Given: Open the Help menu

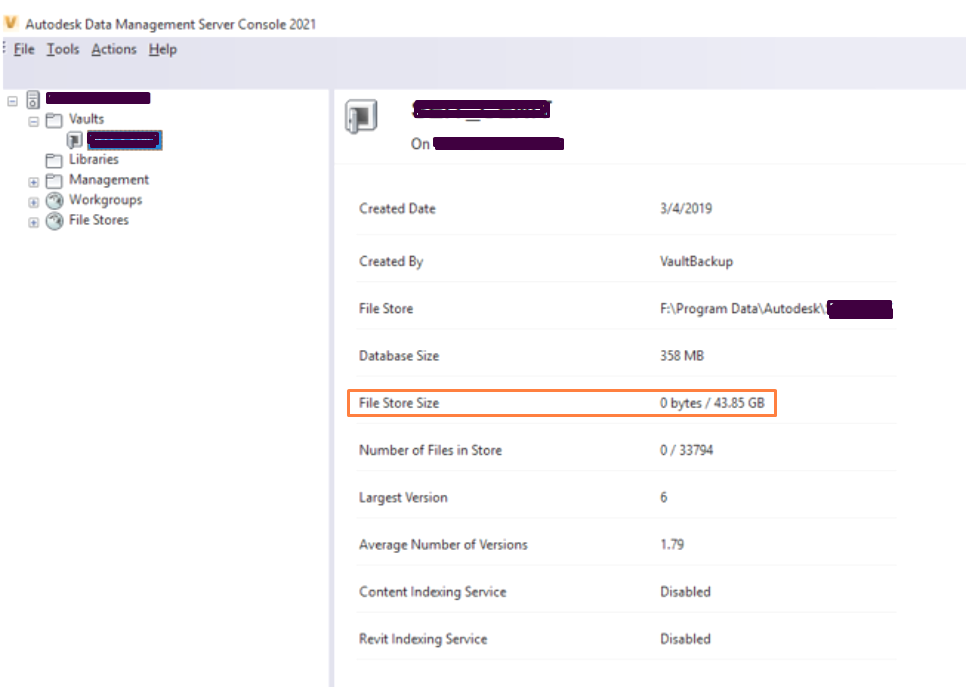Looking at the screenshot, I should (163, 49).
